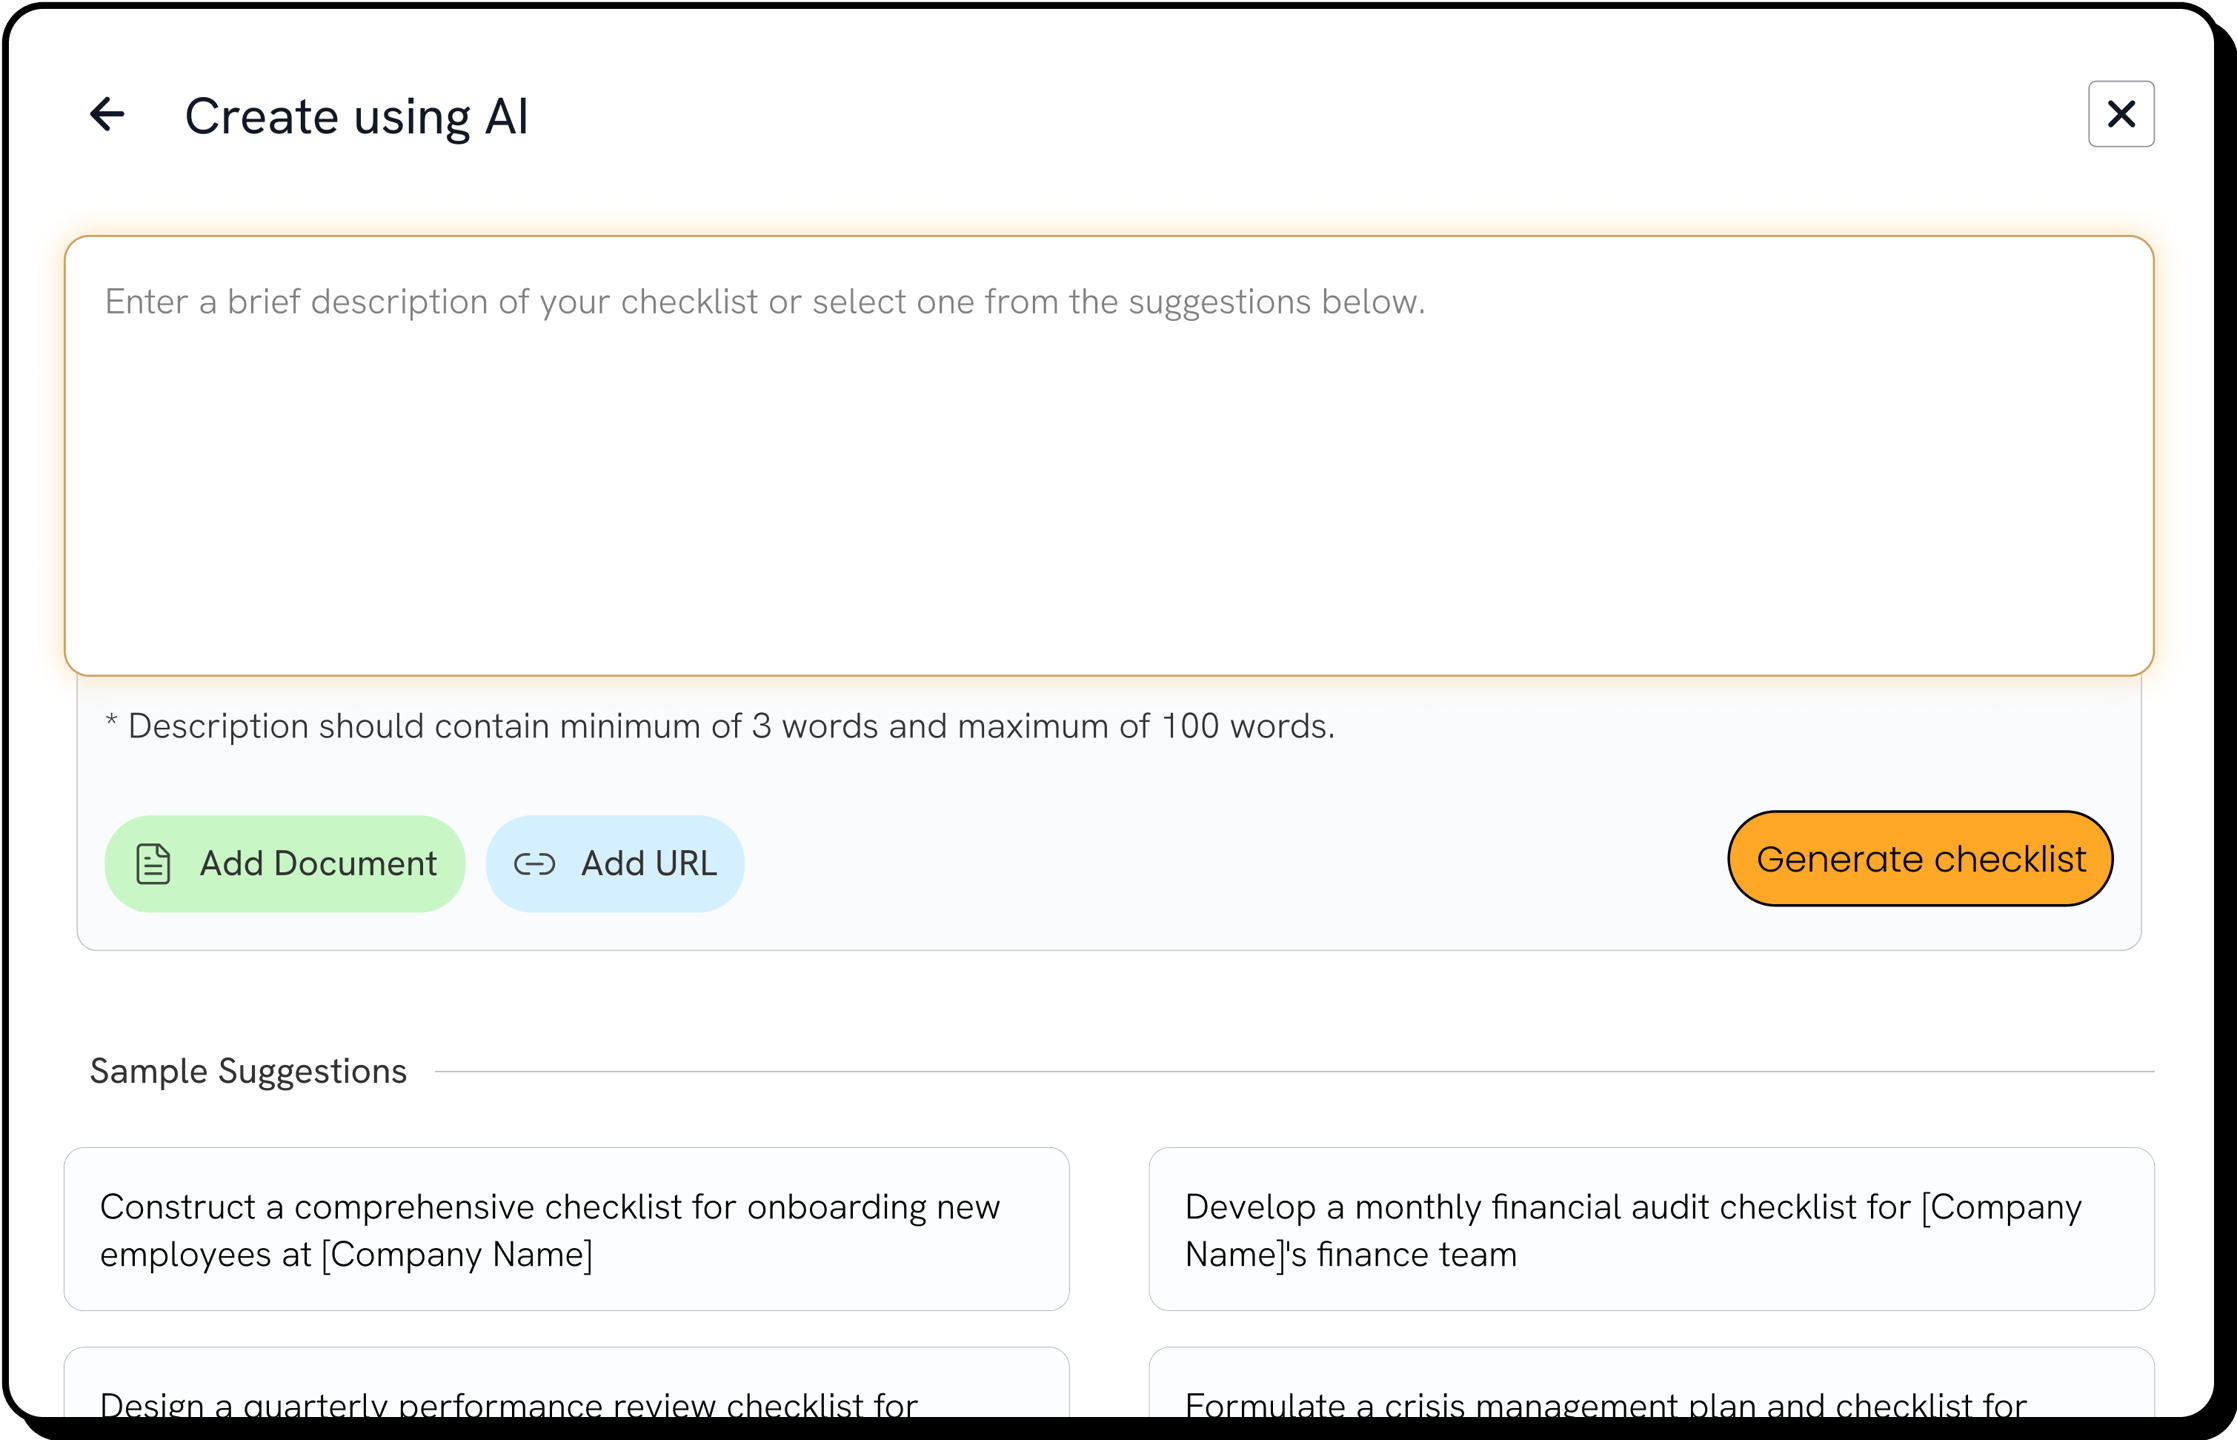Click '[Company Name]' in the onboarding suggestion
Image resolution: width=2237 pixels, height=1440 pixels.
click(x=457, y=1254)
